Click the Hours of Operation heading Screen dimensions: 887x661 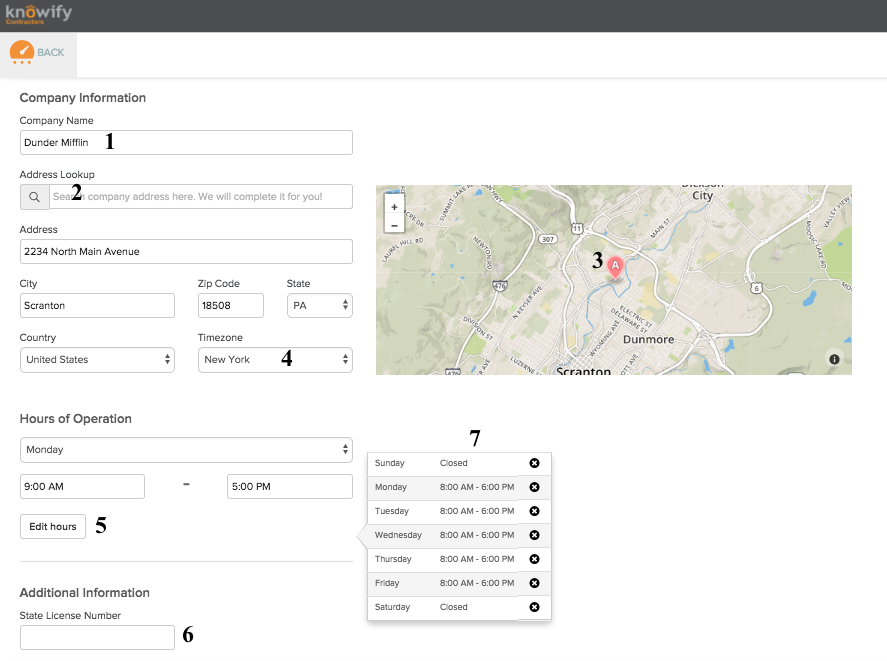click(76, 419)
